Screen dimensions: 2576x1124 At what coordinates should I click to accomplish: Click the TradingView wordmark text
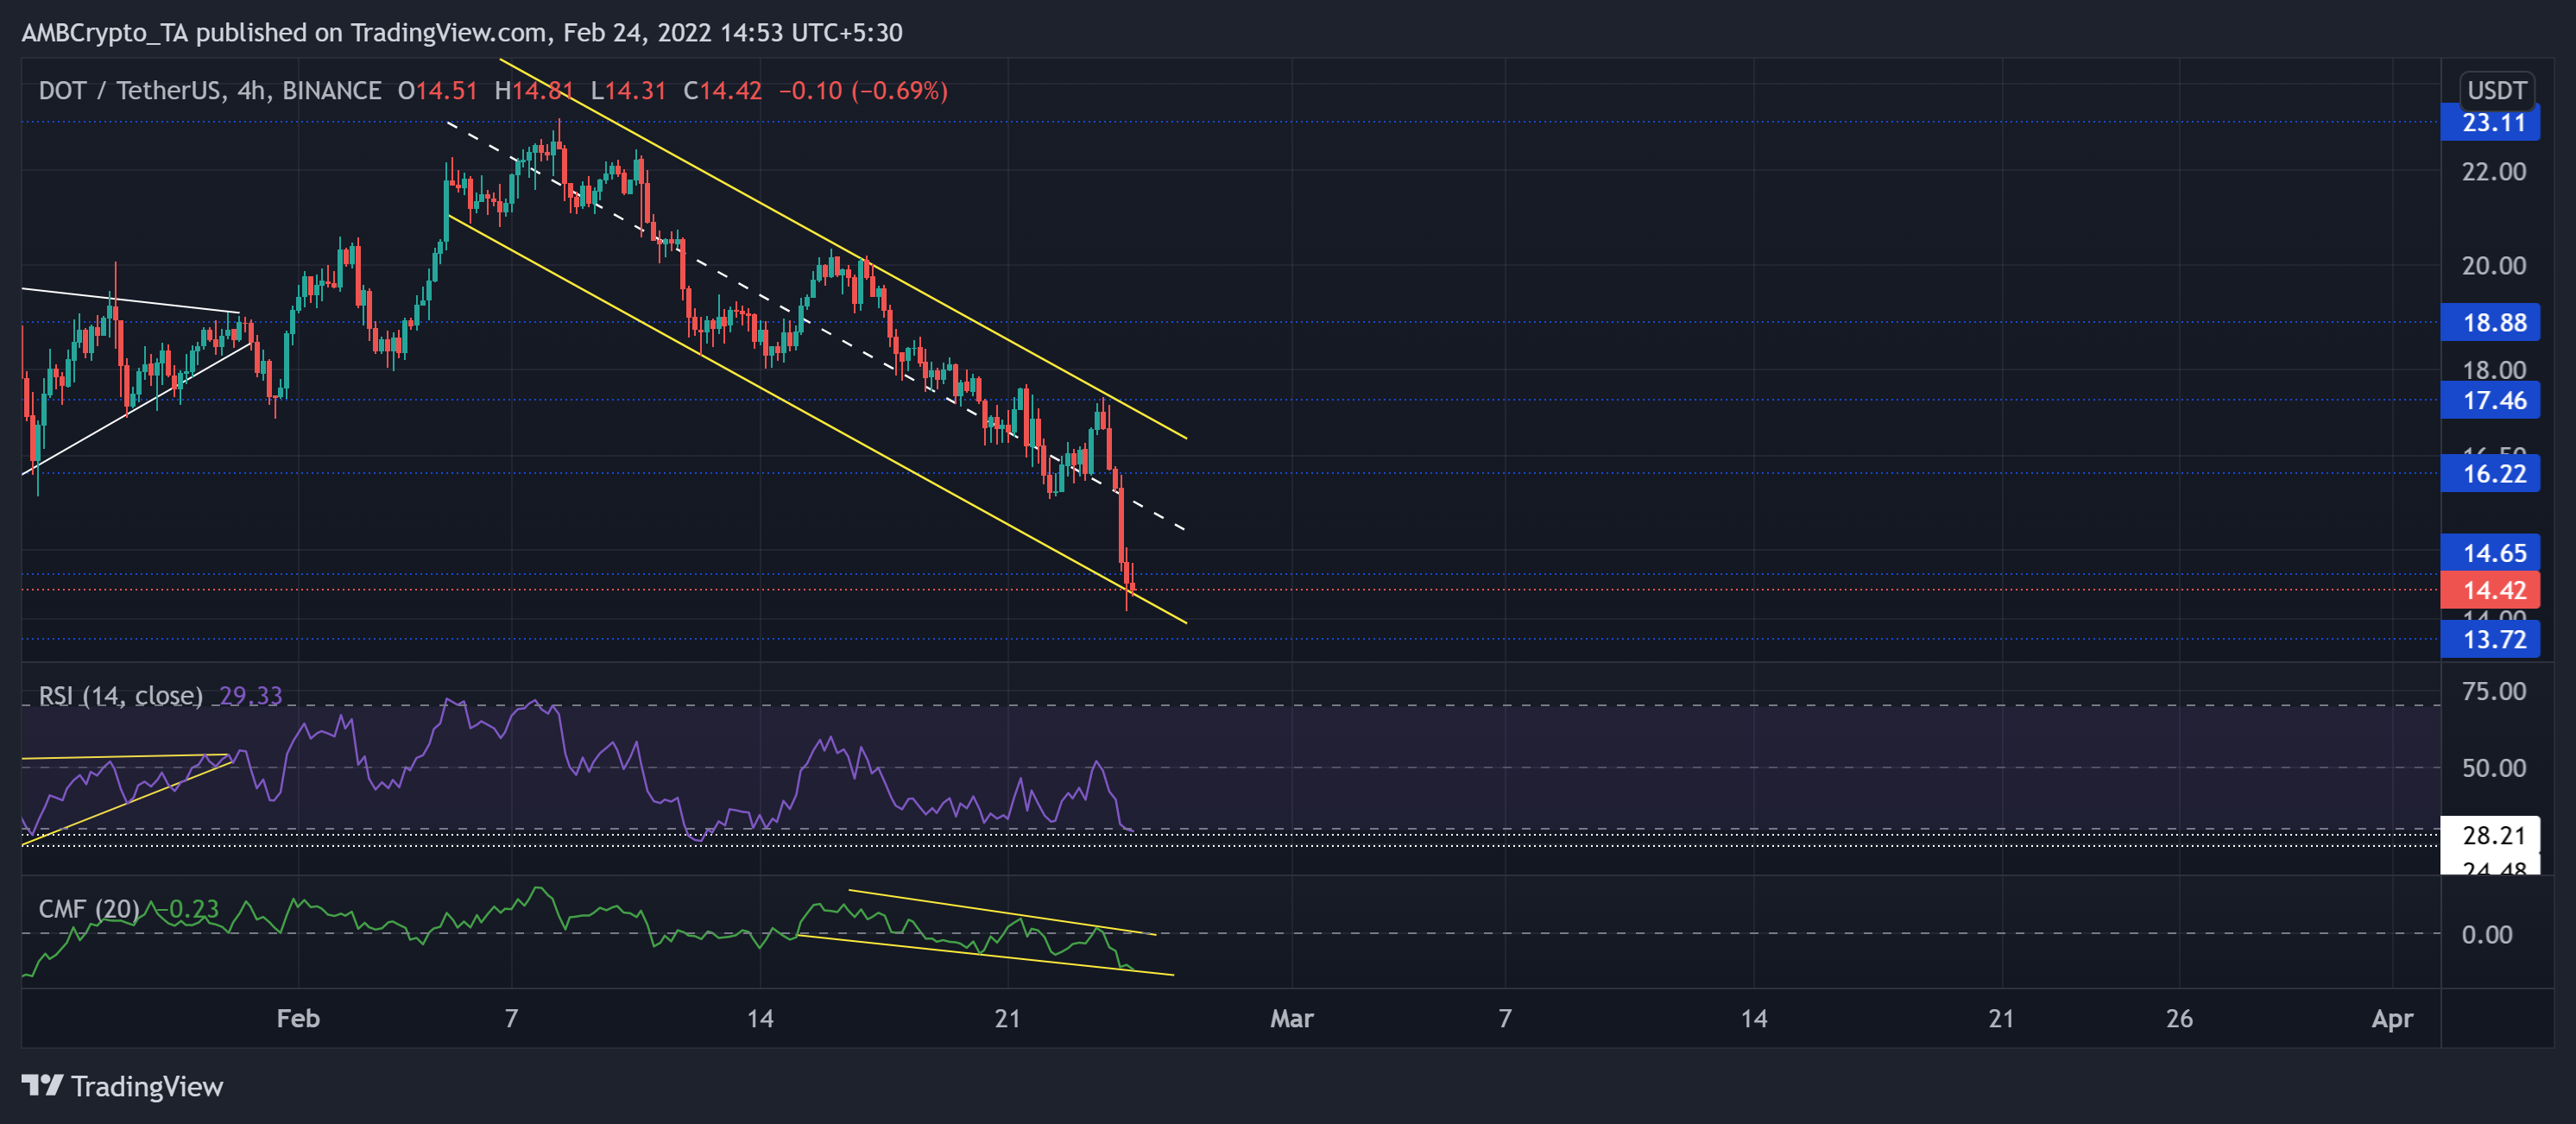pos(147,1086)
